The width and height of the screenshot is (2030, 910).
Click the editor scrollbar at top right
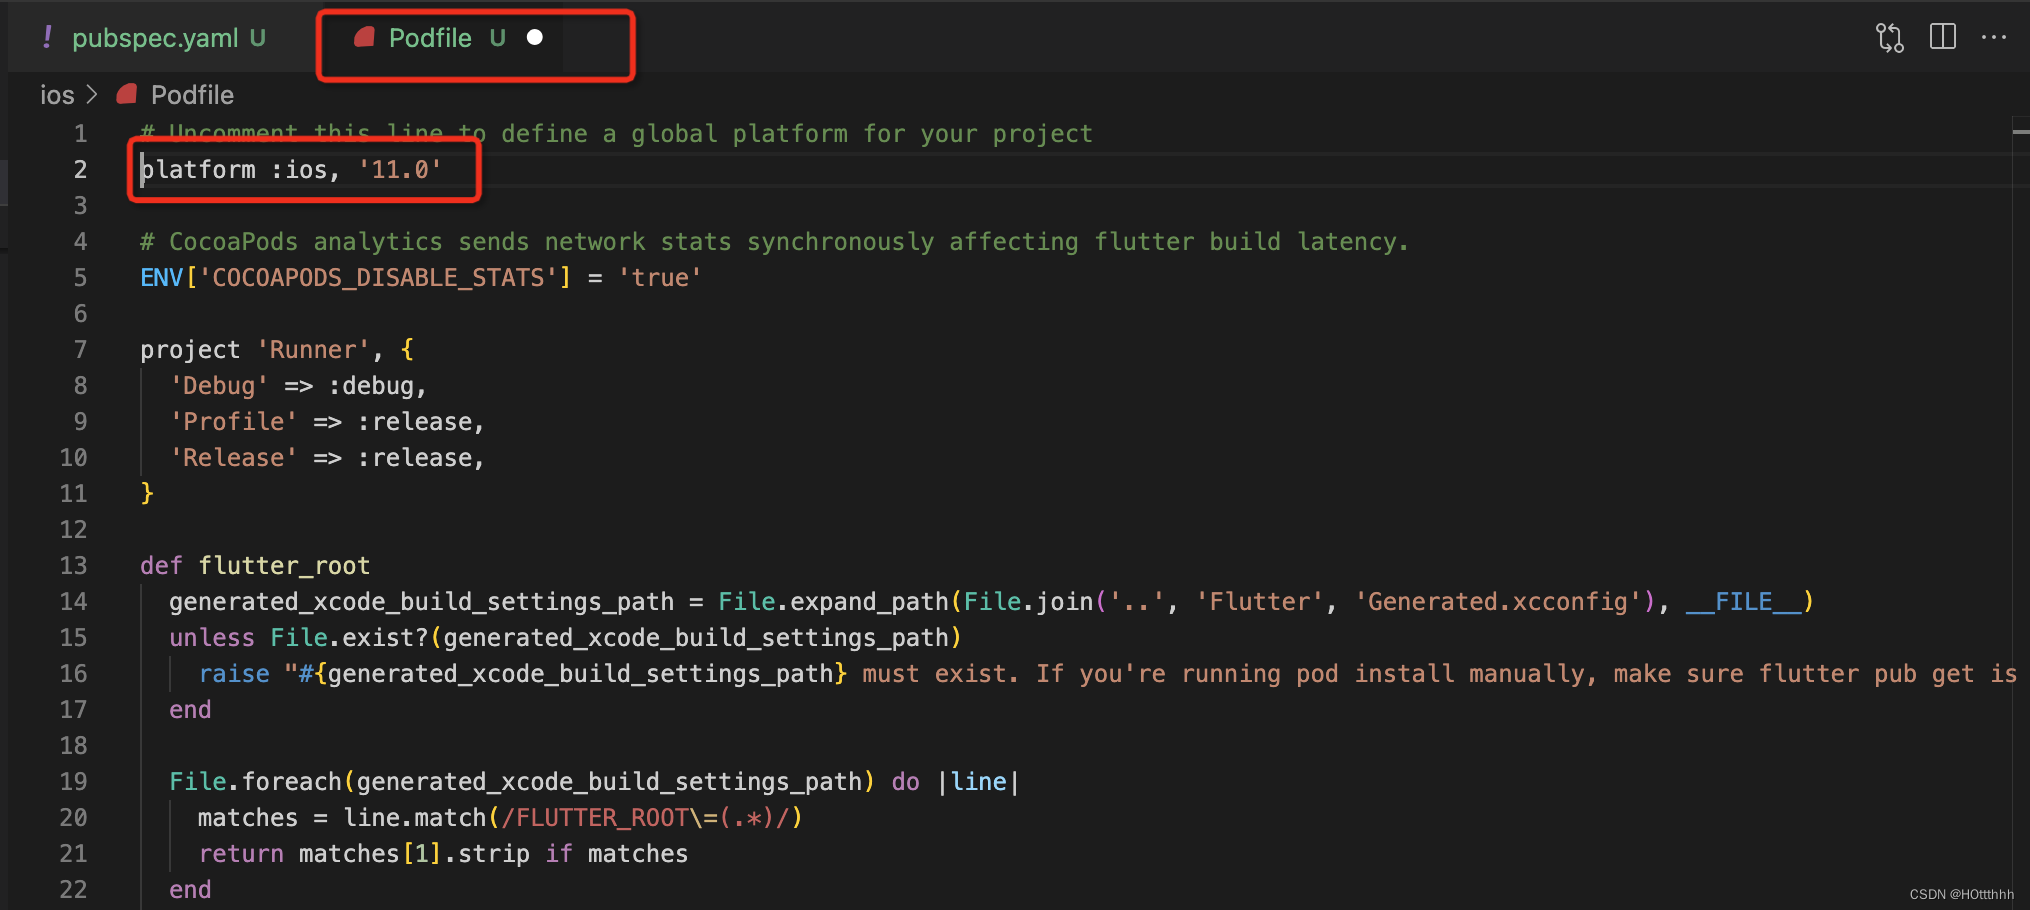pyautogui.click(x=2021, y=130)
